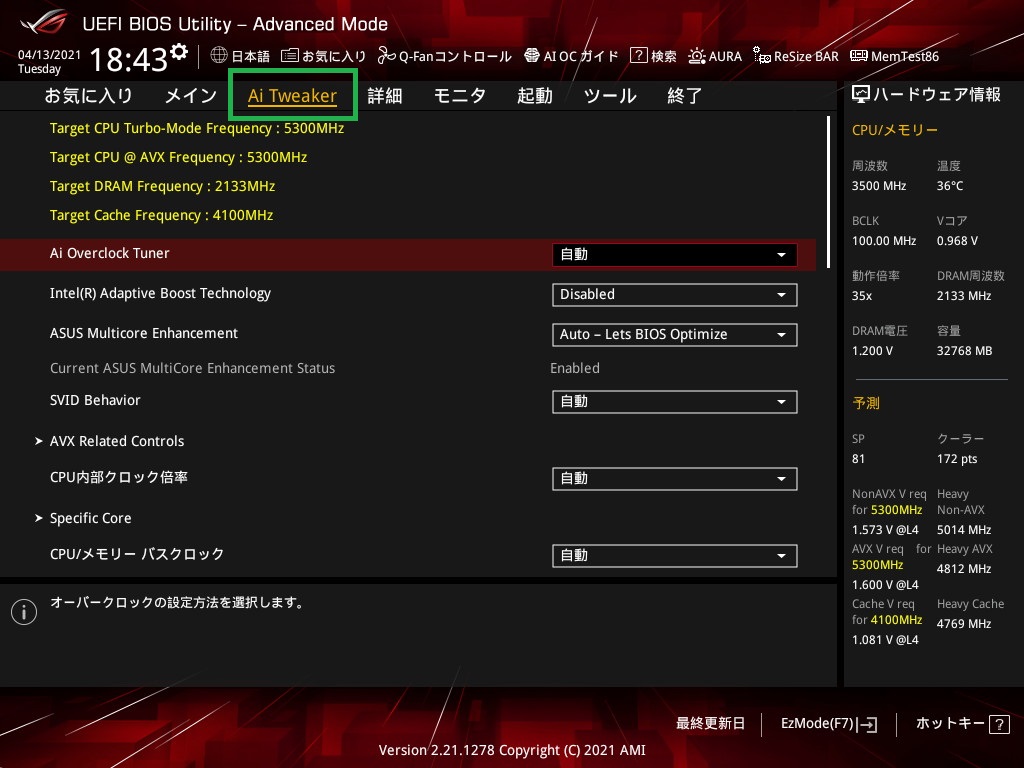Select Ai Overclock Tuner label
The width and height of the screenshot is (1024, 768).
pos(110,253)
